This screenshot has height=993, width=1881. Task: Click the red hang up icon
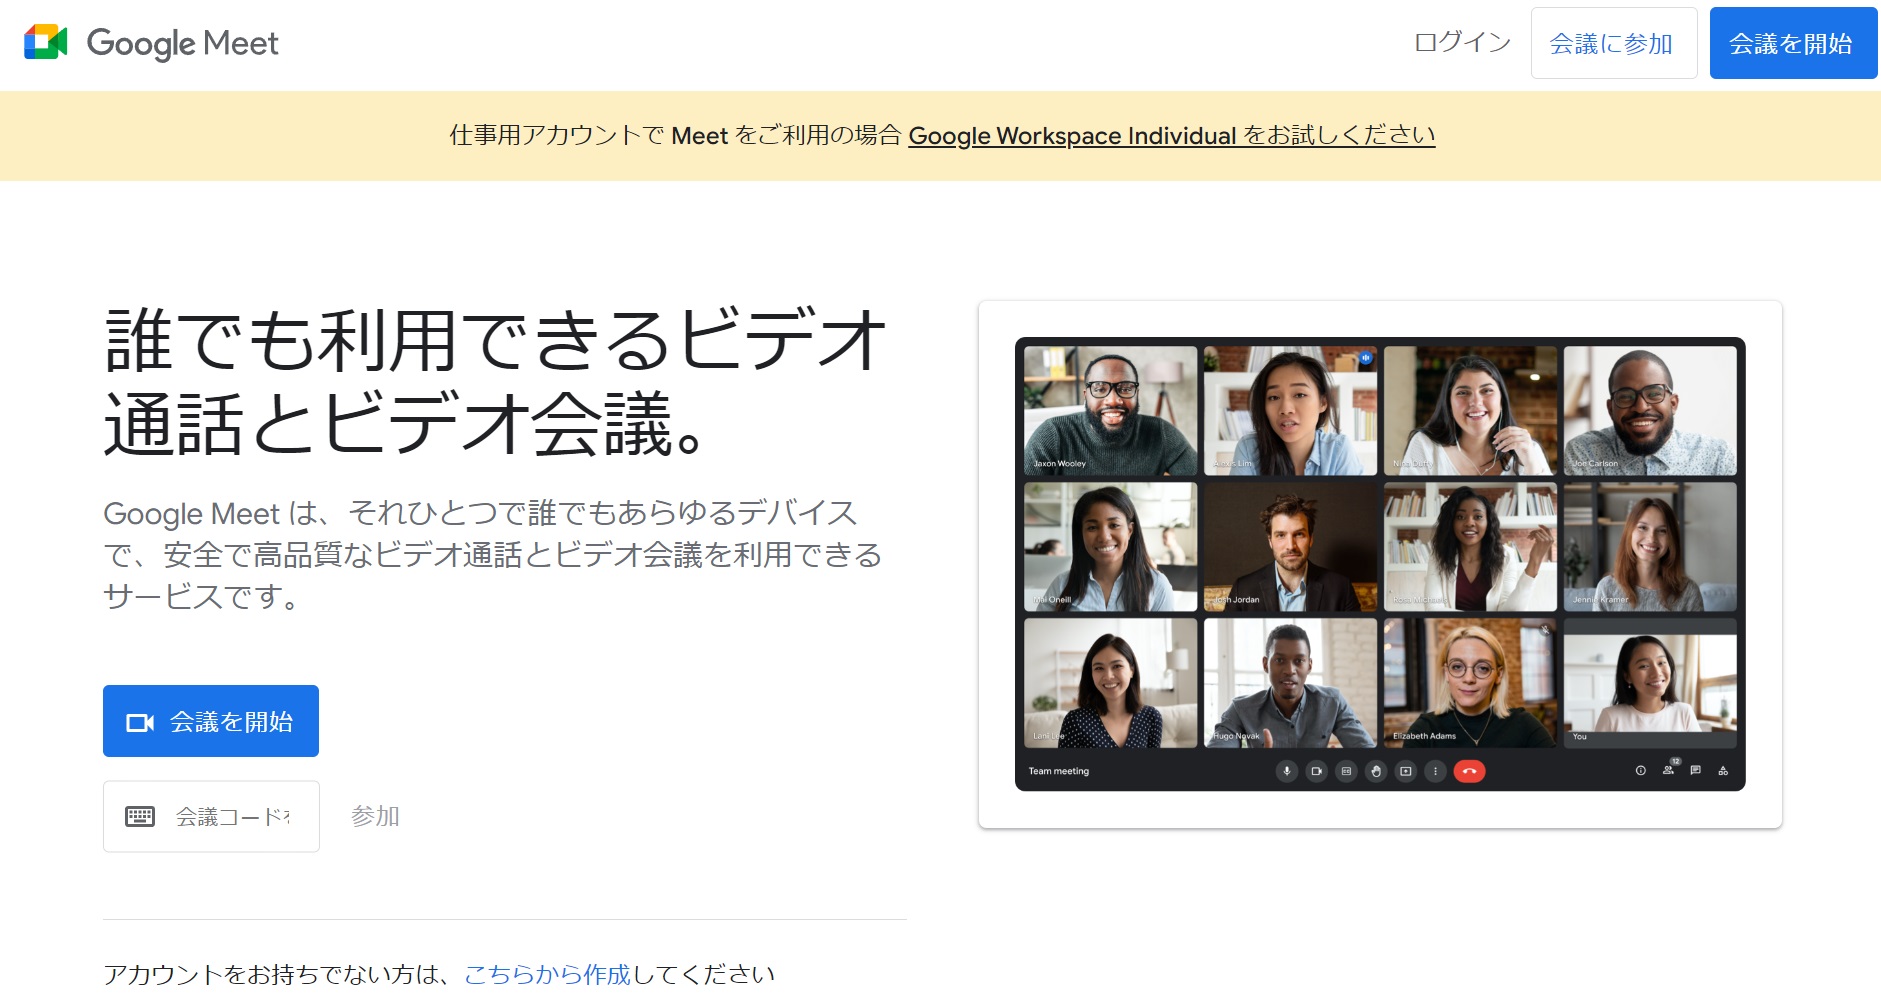1467,771
